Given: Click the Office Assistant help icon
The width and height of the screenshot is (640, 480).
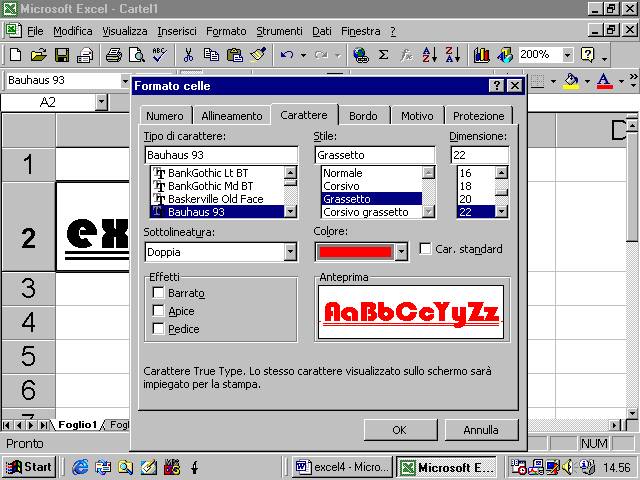Looking at the screenshot, I should click(588, 55).
